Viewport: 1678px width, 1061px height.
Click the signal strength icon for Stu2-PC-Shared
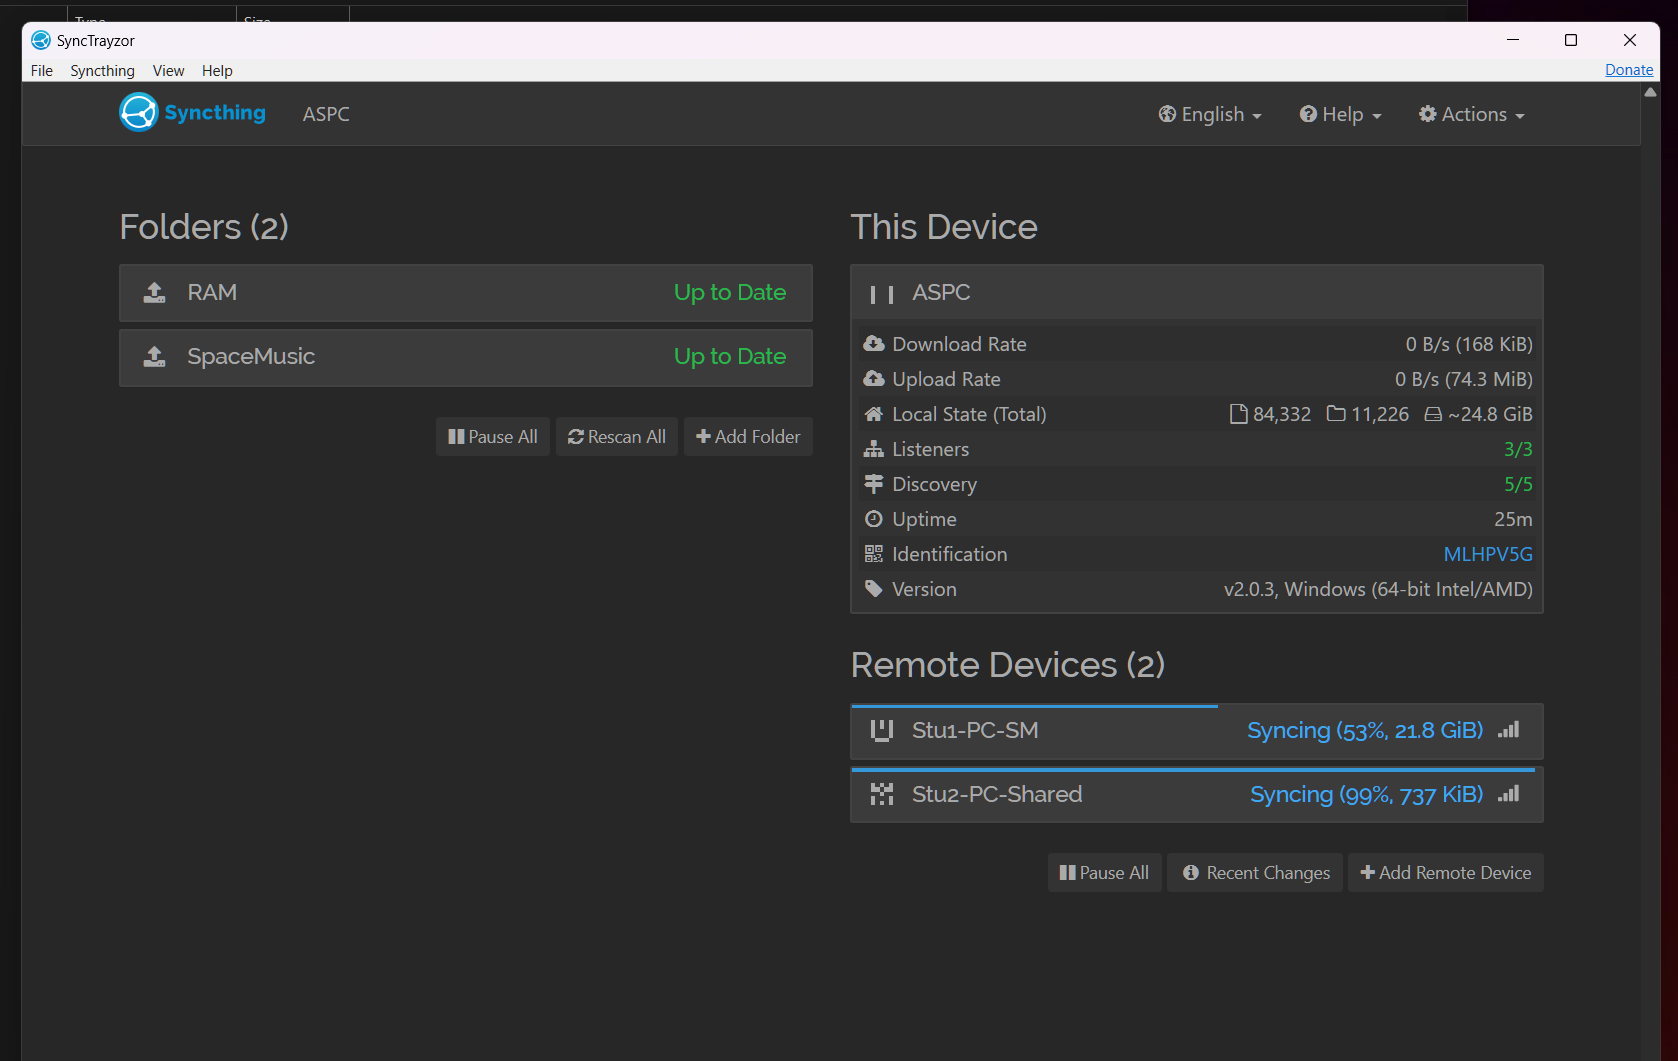[x=1508, y=794]
